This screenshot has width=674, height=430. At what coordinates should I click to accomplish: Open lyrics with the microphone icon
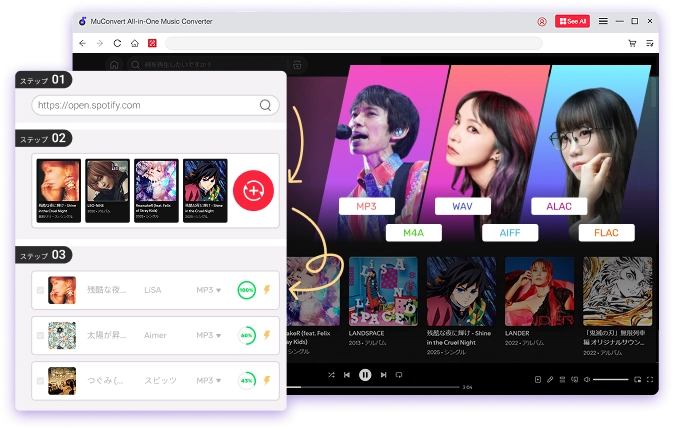click(x=550, y=380)
